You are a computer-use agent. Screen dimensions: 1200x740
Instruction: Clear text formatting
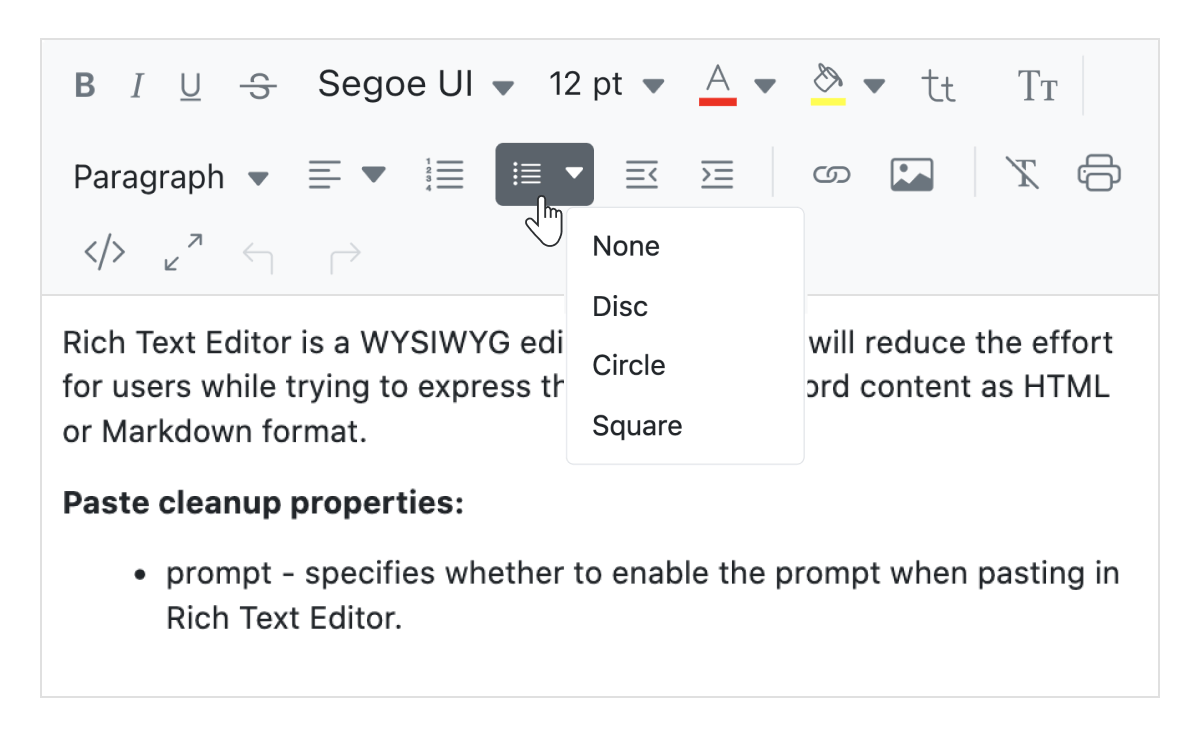[x=1022, y=173]
